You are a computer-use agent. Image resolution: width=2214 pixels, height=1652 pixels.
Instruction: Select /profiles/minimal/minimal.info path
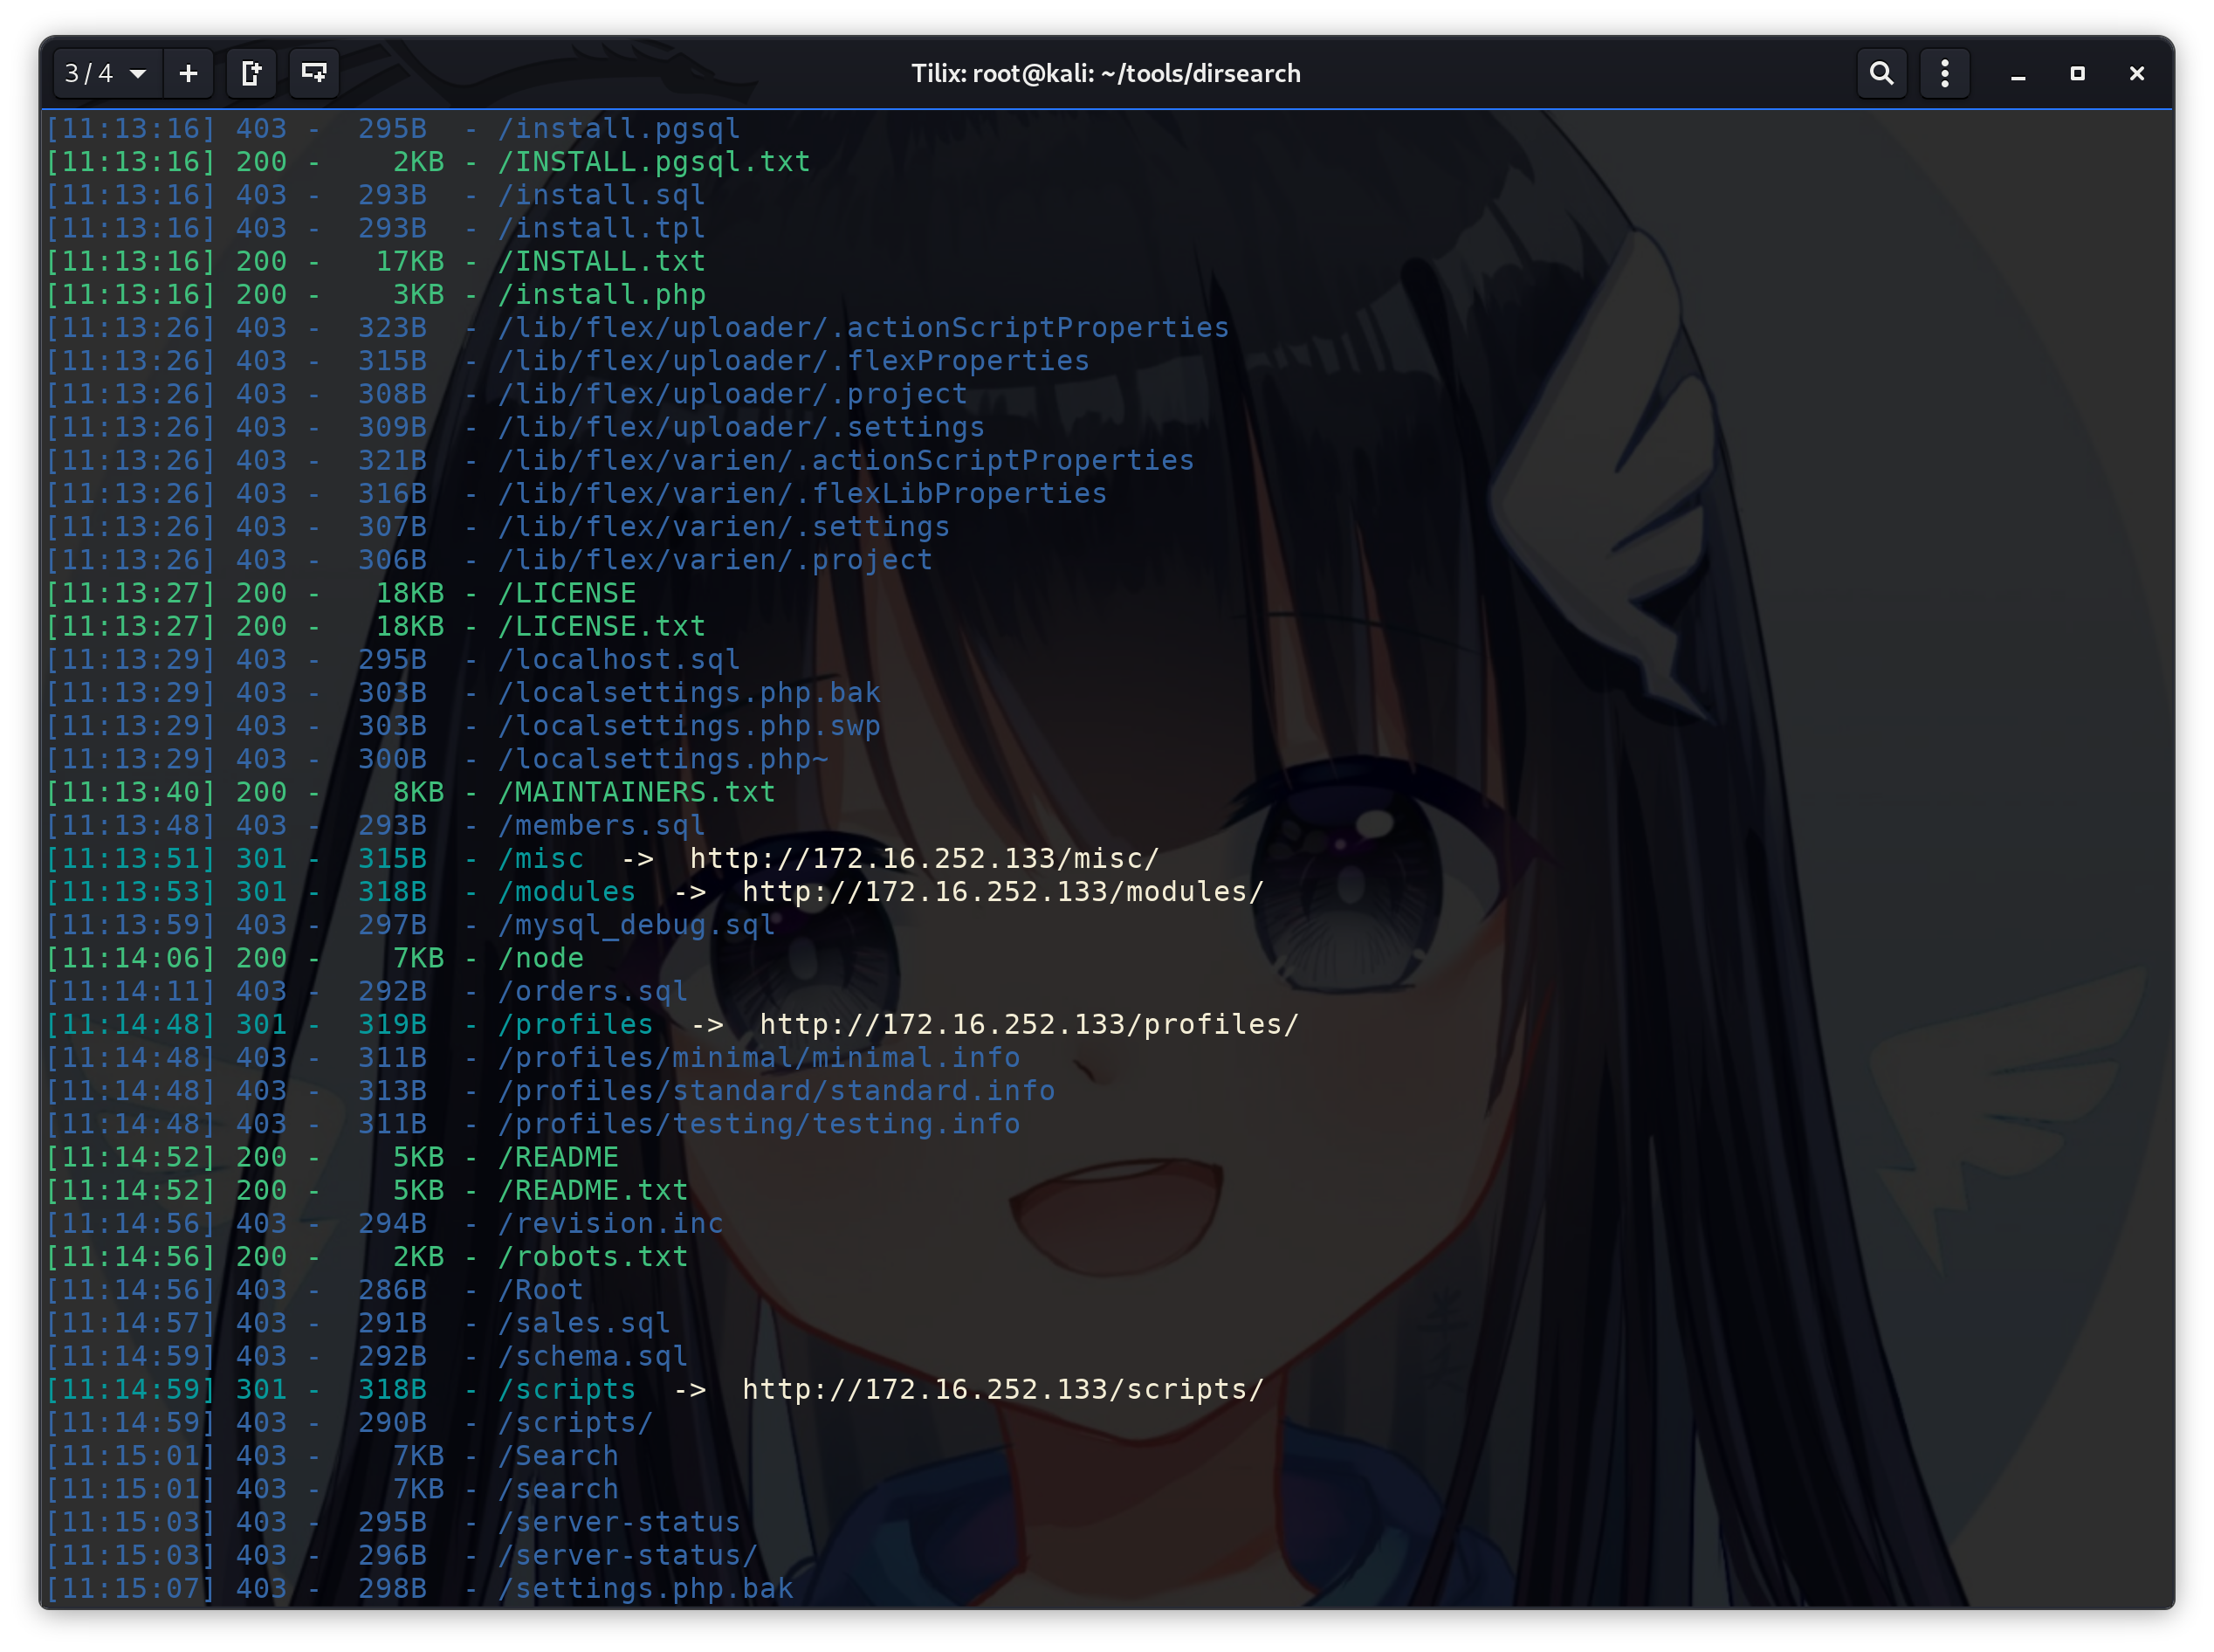[758, 1057]
